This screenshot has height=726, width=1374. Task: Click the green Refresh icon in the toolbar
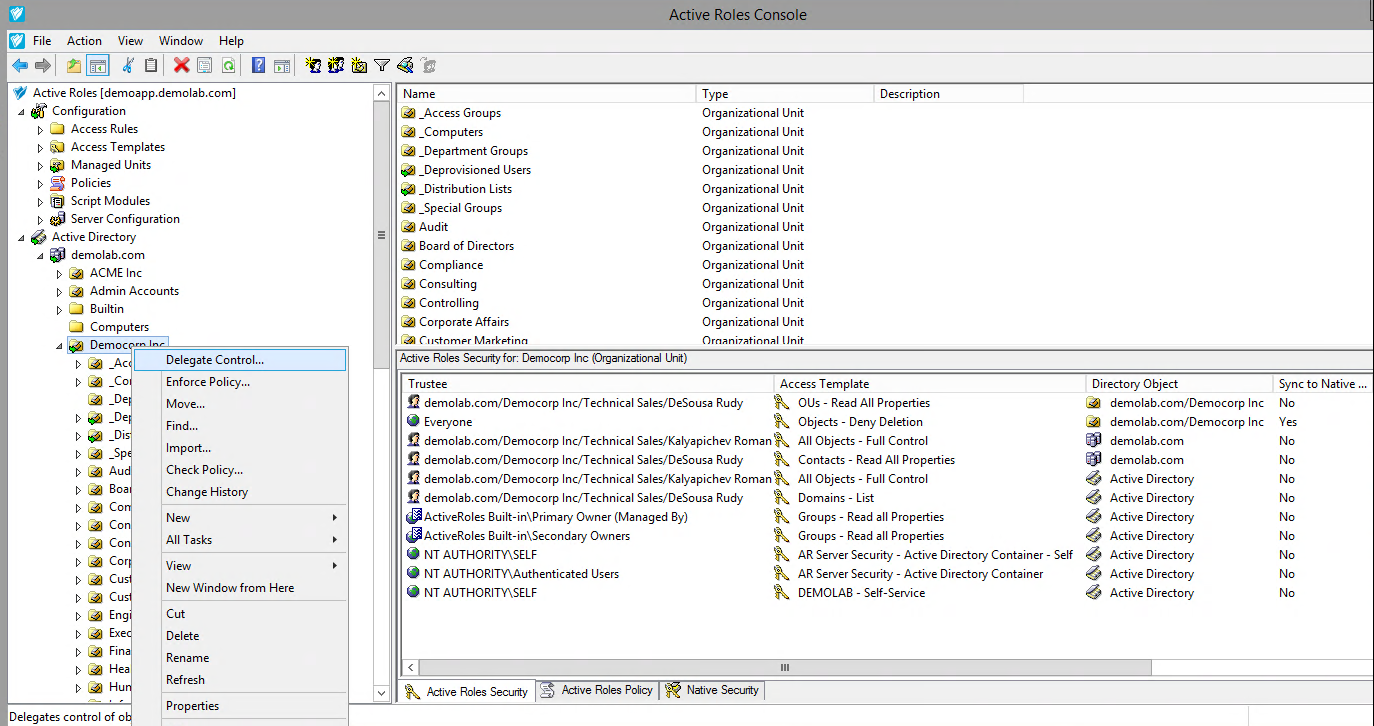(x=229, y=66)
